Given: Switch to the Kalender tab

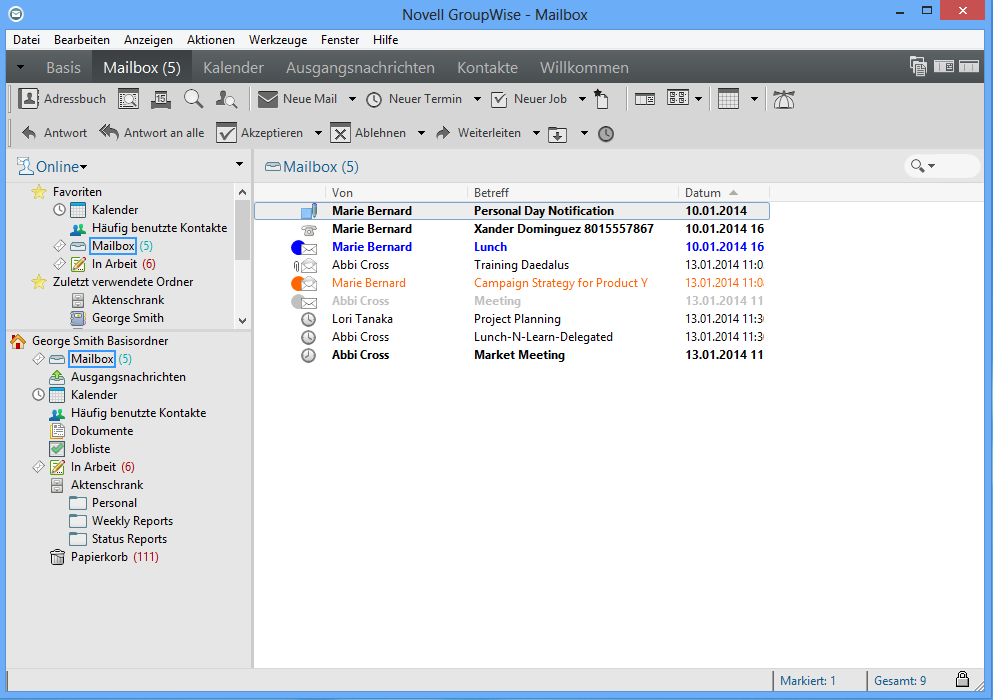Looking at the screenshot, I should 233,68.
